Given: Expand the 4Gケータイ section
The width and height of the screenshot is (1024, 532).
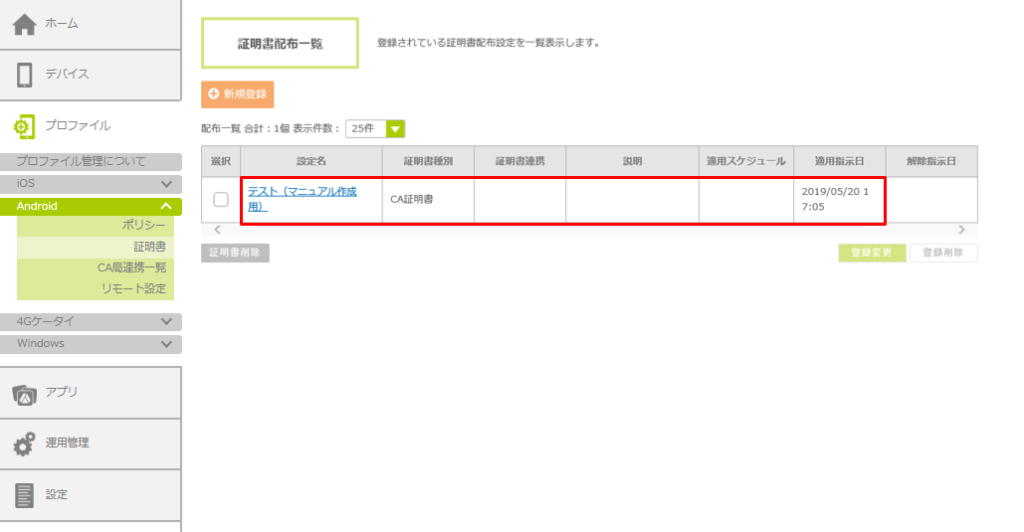Looking at the screenshot, I should pos(166,322).
